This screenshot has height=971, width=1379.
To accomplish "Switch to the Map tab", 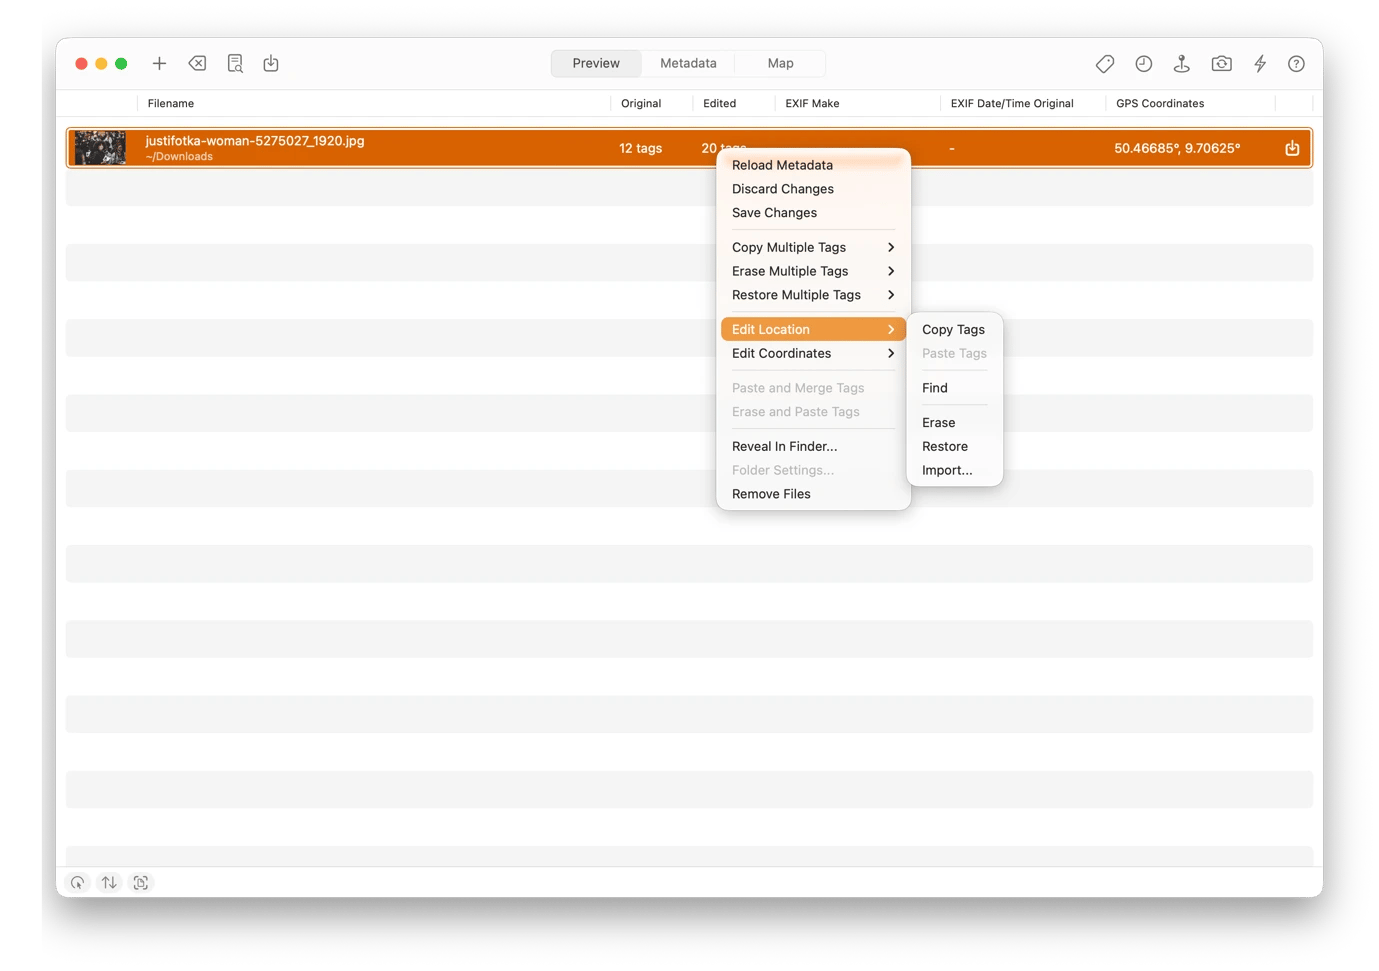I will [x=780, y=63].
